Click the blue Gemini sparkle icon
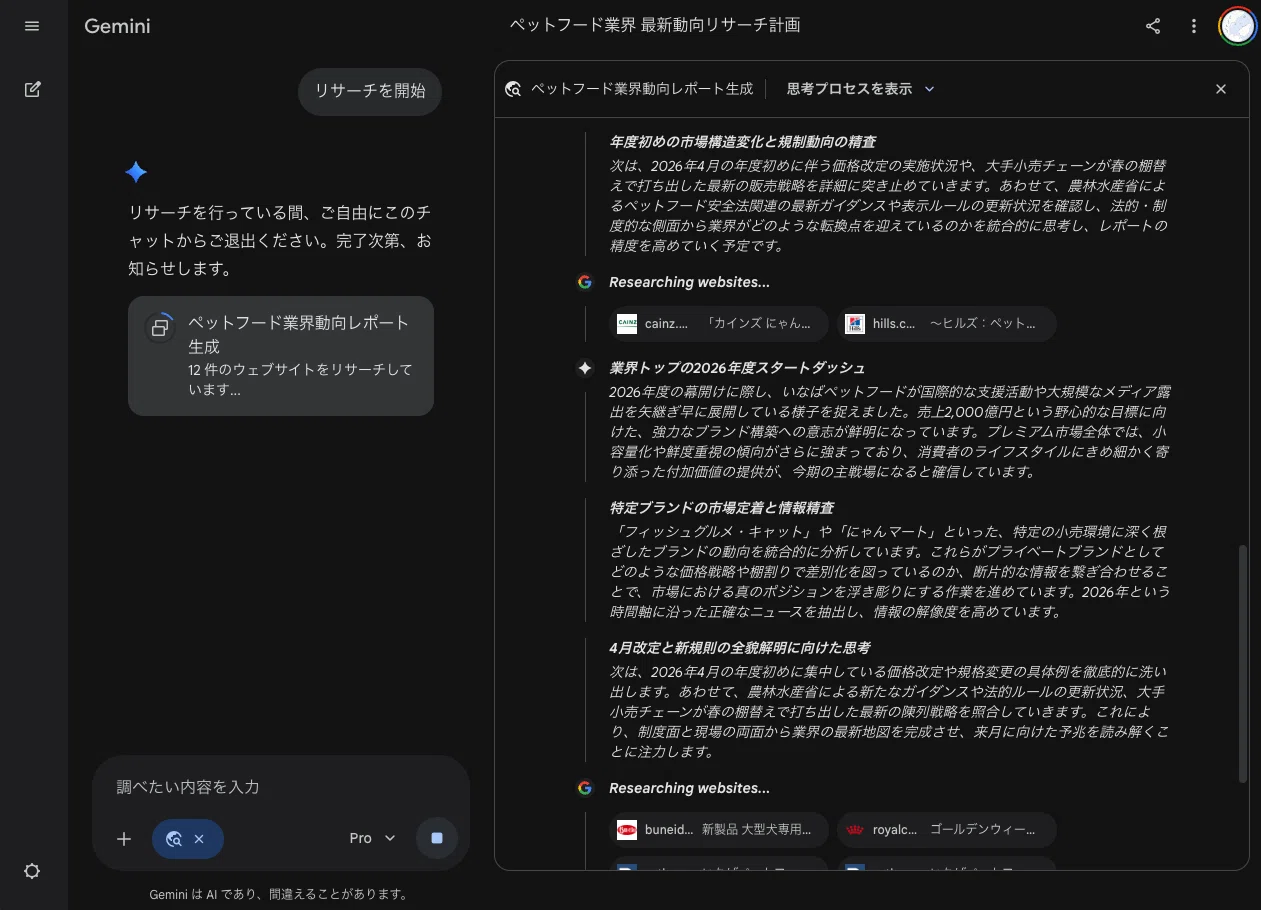 [x=136, y=172]
